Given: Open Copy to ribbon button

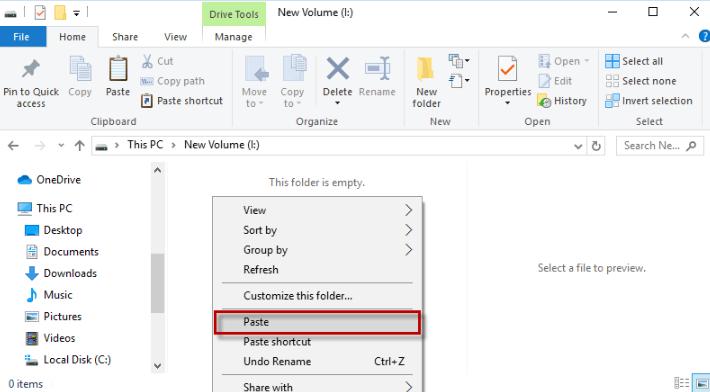Looking at the screenshot, I should pyautogui.click(x=292, y=82).
